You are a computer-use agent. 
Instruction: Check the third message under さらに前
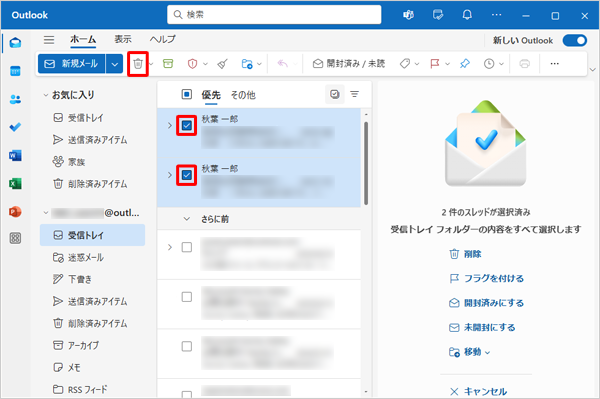tap(187, 347)
